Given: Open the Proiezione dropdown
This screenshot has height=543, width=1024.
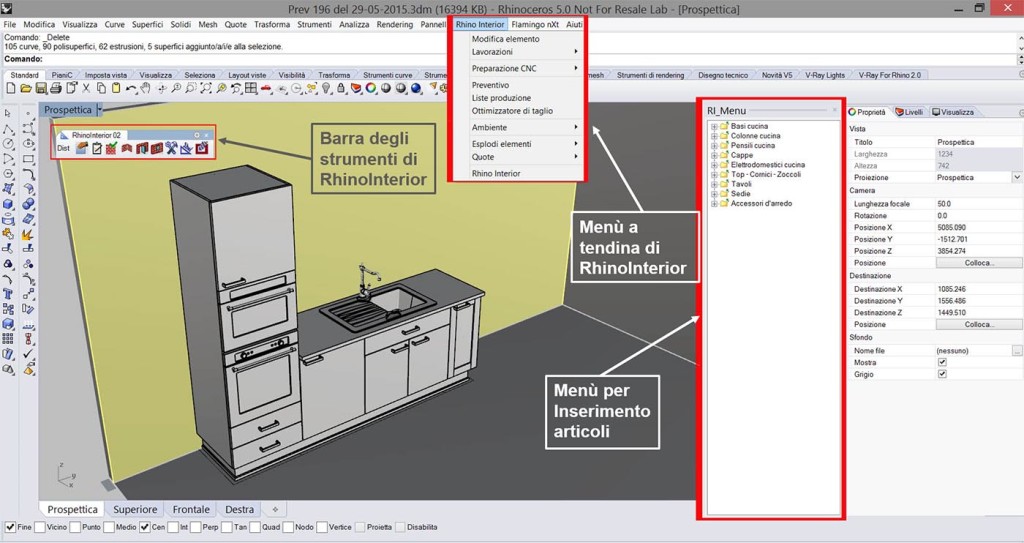Looking at the screenshot, I should pyautogui.click(x=1017, y=177).
